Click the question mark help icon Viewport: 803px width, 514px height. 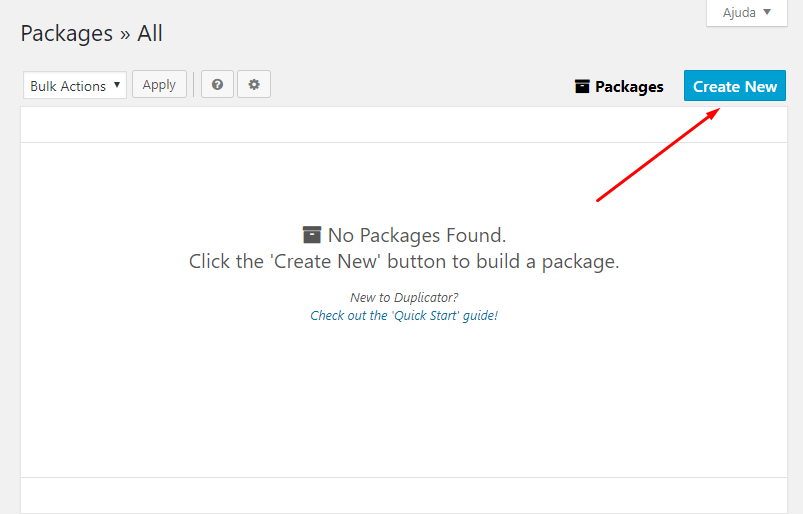tap(218, 85)
